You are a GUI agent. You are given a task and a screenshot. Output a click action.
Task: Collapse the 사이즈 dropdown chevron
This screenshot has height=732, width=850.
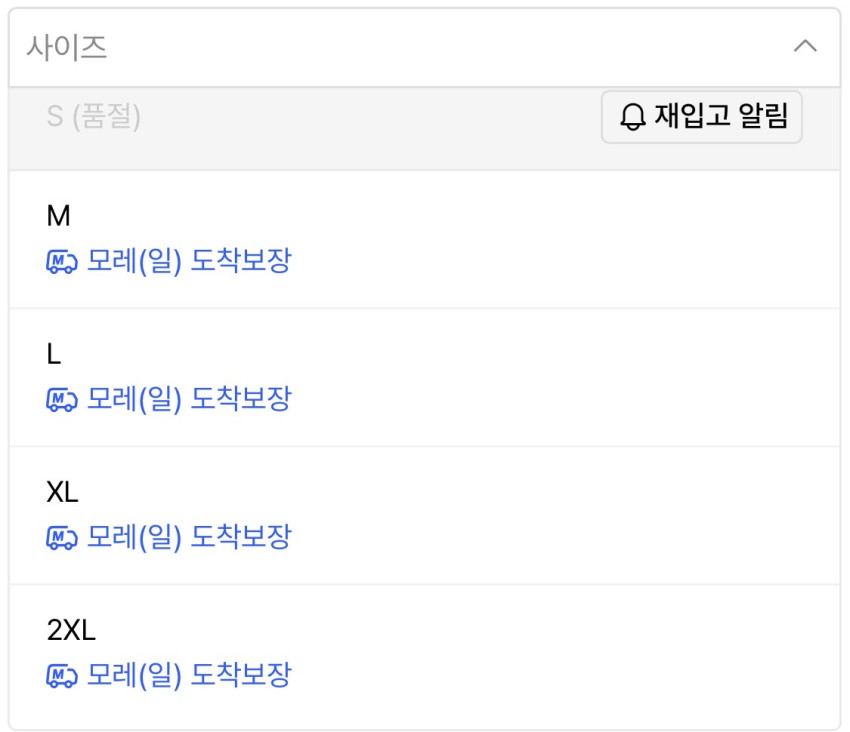pos(805,47)
